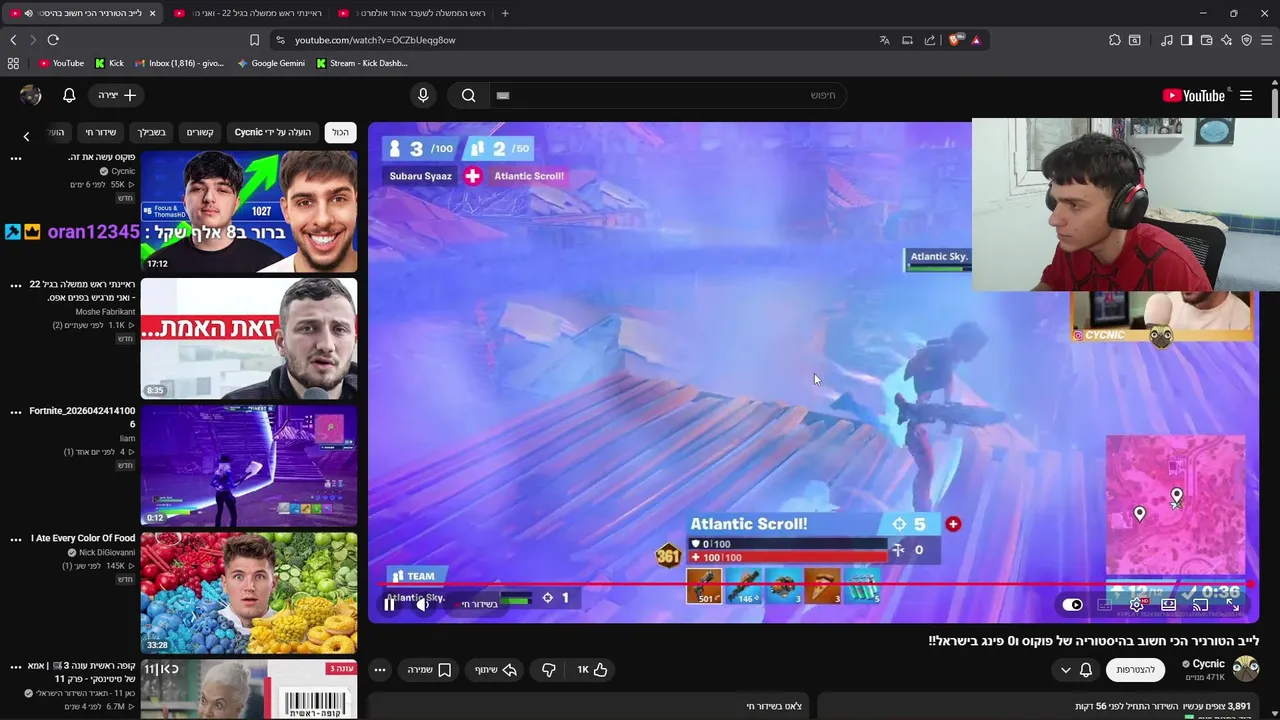Translate this page via address bar icon

pos(885,40)
